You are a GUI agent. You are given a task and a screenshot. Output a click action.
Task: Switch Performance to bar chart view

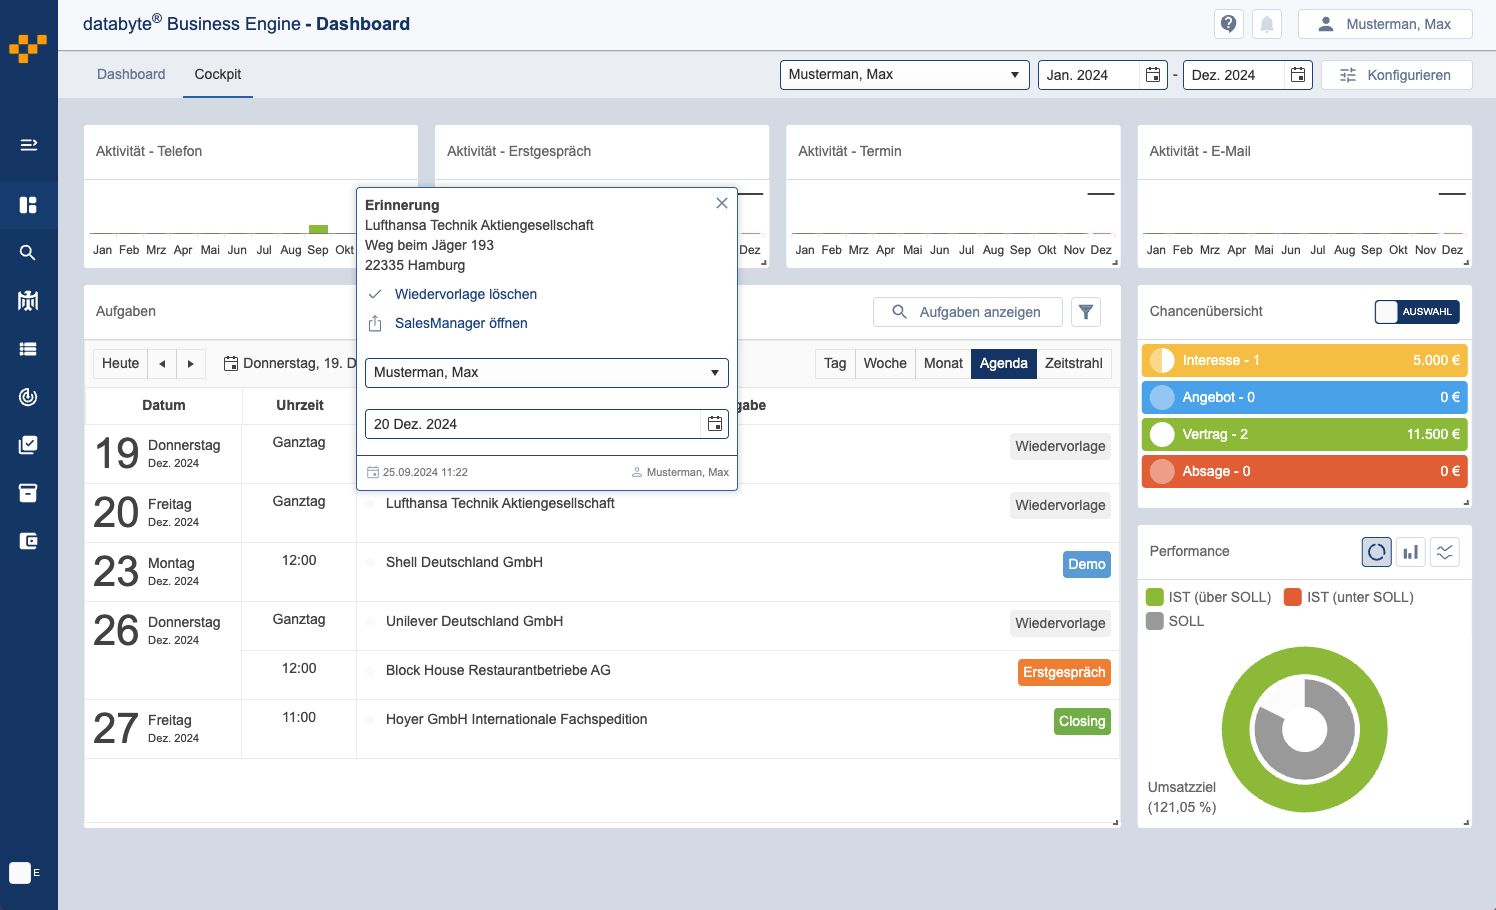(1410, 552)
